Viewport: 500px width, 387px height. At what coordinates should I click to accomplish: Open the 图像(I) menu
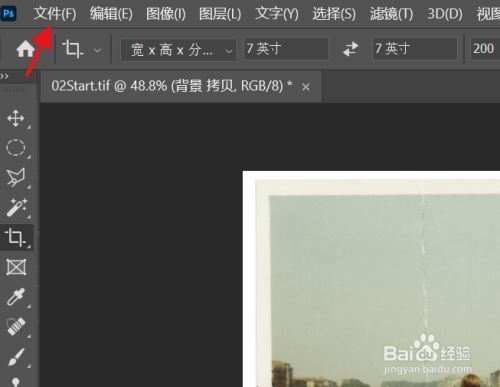coord(166,14)
